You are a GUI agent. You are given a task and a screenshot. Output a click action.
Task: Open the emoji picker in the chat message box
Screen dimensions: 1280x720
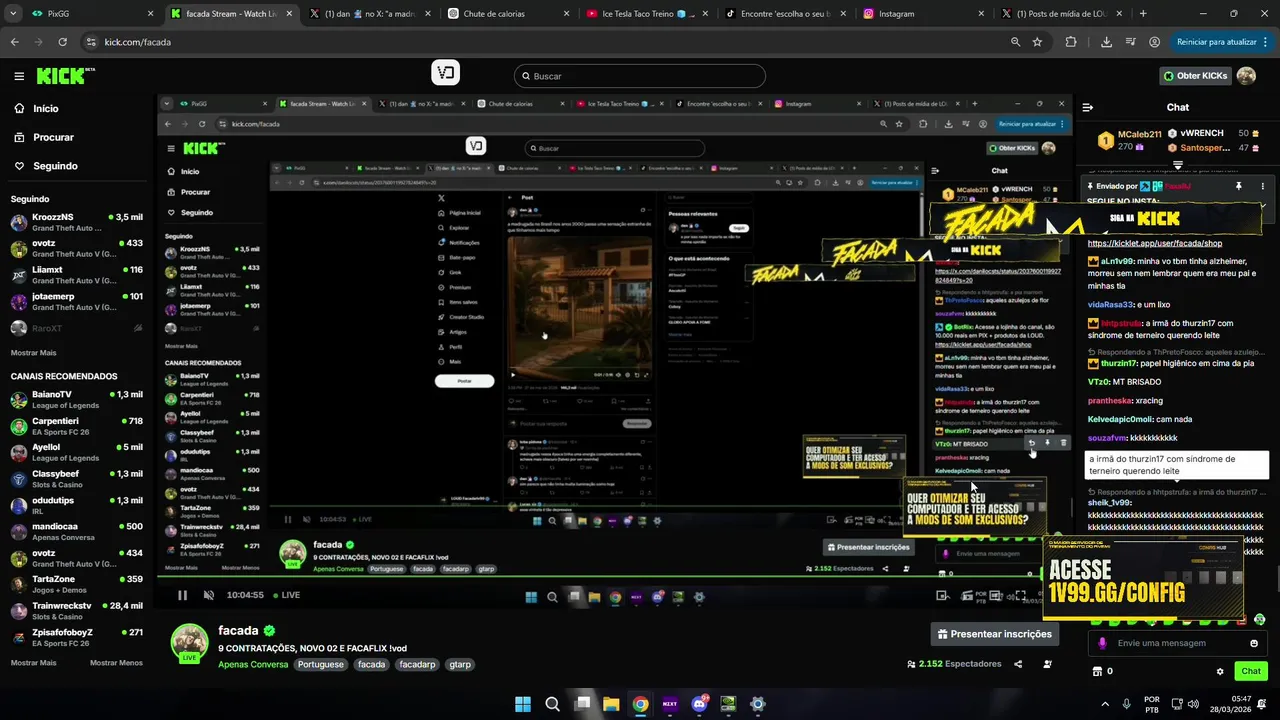click(x=1254, y=643)
